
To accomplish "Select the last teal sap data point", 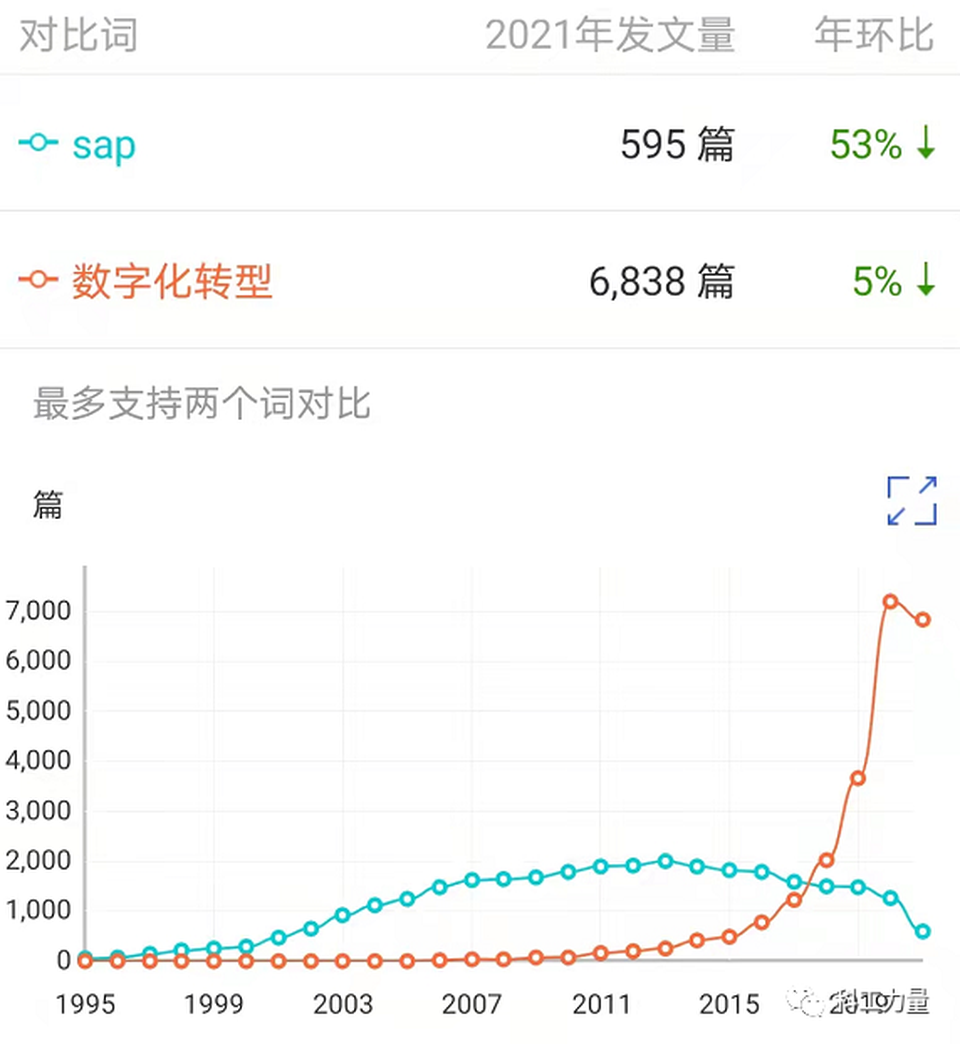I will pos(922,931).
